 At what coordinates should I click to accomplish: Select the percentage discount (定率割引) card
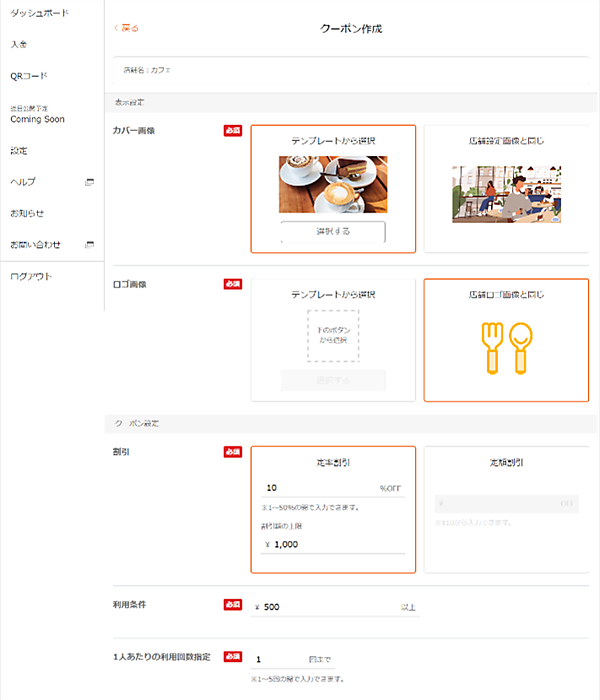[x=333, y=463]
